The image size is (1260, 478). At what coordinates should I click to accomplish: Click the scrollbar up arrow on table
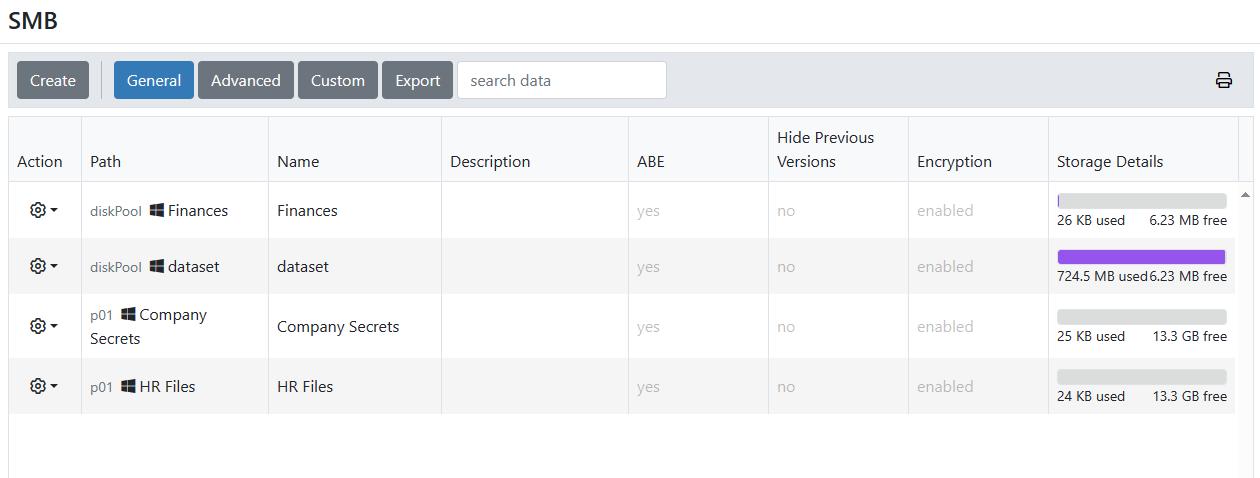click(x=1245, y=195)
